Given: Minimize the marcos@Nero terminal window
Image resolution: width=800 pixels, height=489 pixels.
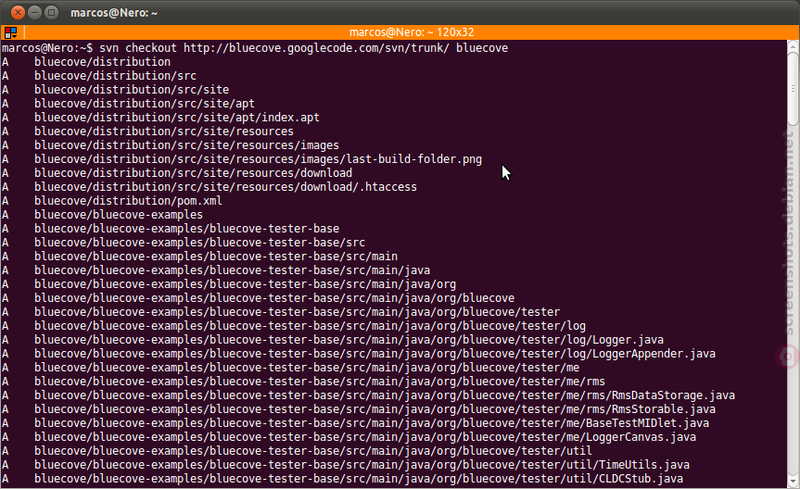Looking at the screenshot, I should (x=35, y=12).
